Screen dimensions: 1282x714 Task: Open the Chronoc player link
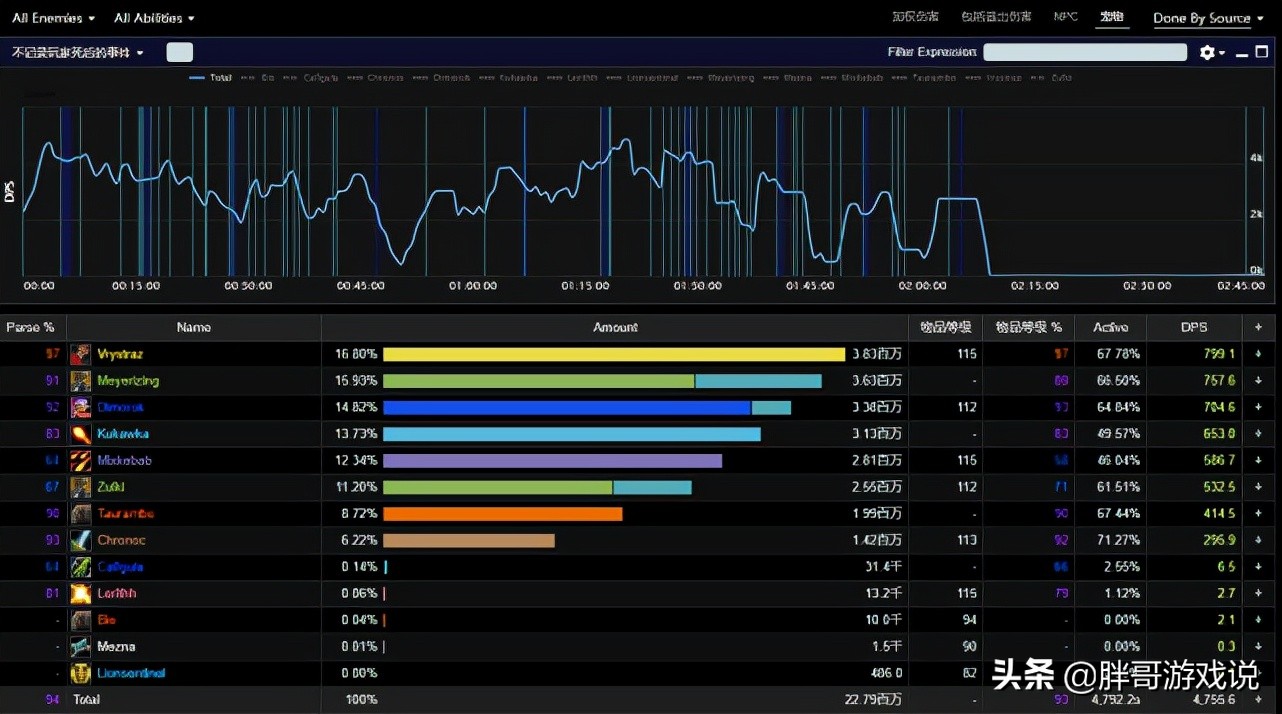[x=121, y=540]
